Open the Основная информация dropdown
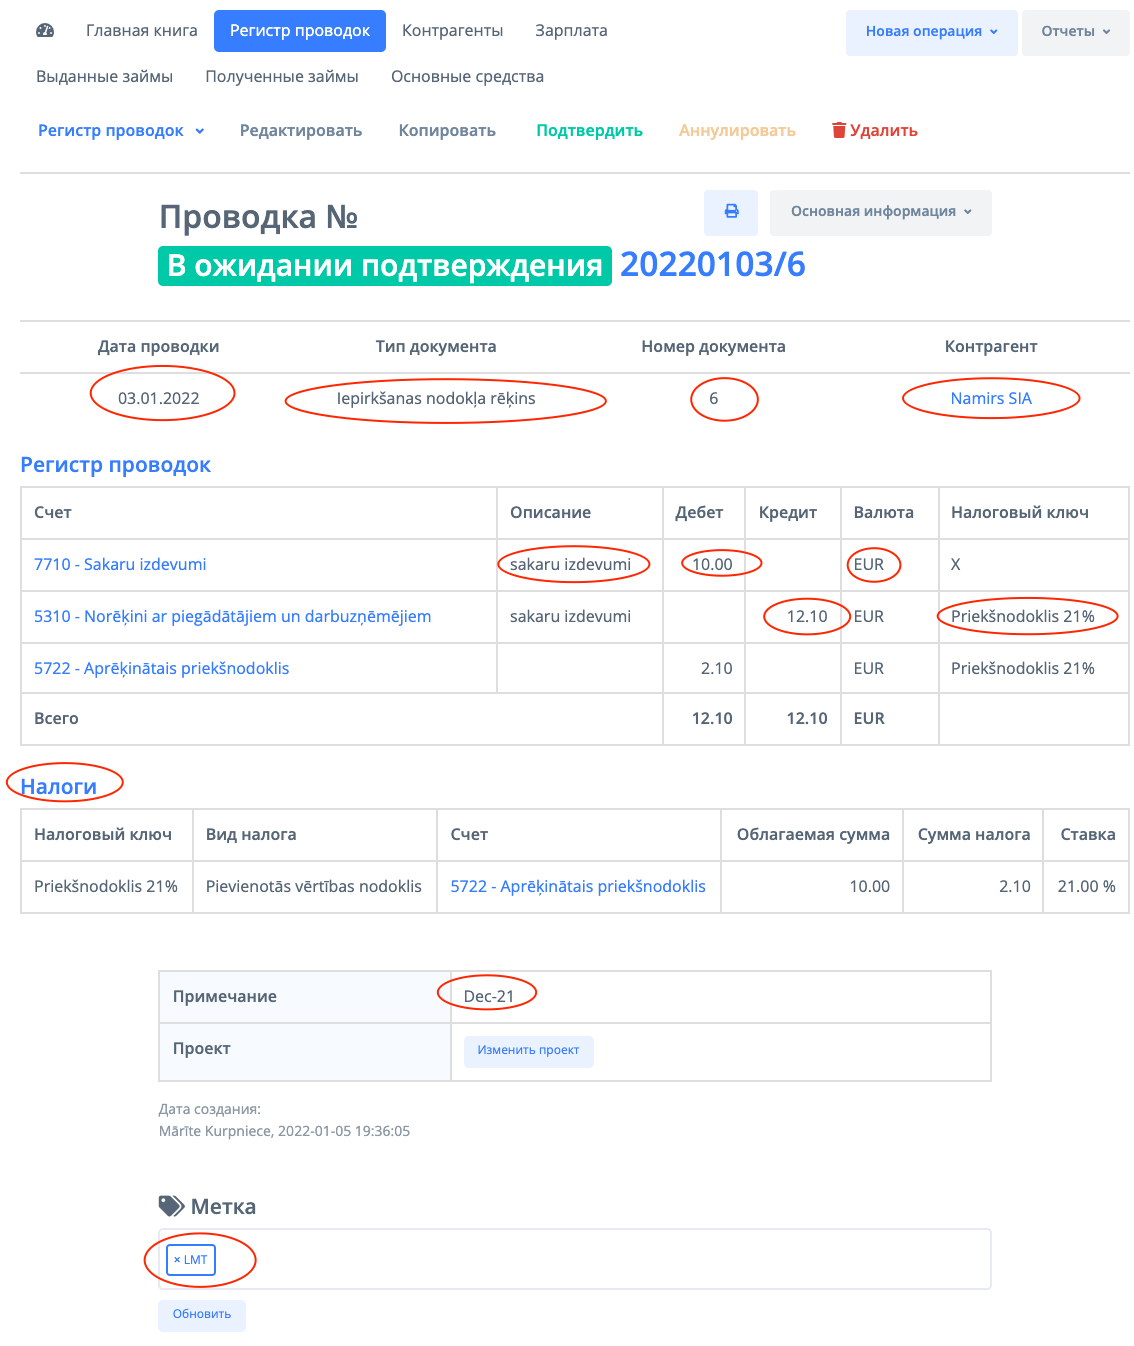This screenshot has height=1346, width=1134. click(880, 212)
